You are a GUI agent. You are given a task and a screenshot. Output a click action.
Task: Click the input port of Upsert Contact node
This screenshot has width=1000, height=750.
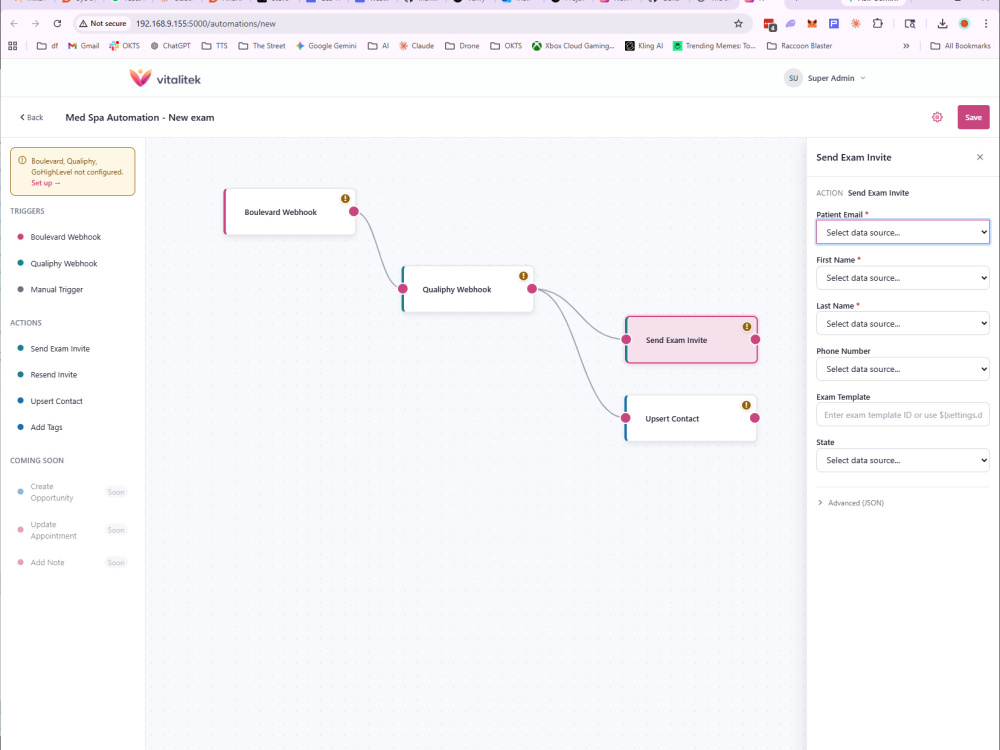point(626,418)
